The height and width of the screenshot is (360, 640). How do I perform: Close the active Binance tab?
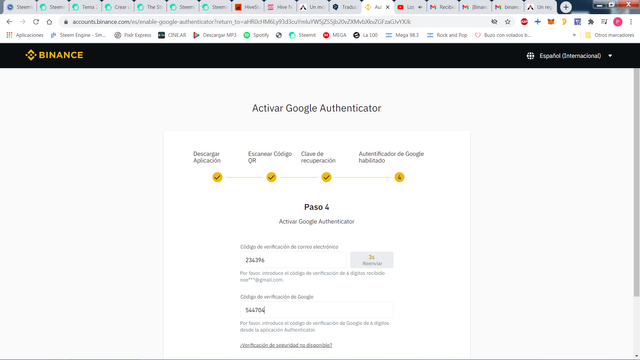point(388,7)
